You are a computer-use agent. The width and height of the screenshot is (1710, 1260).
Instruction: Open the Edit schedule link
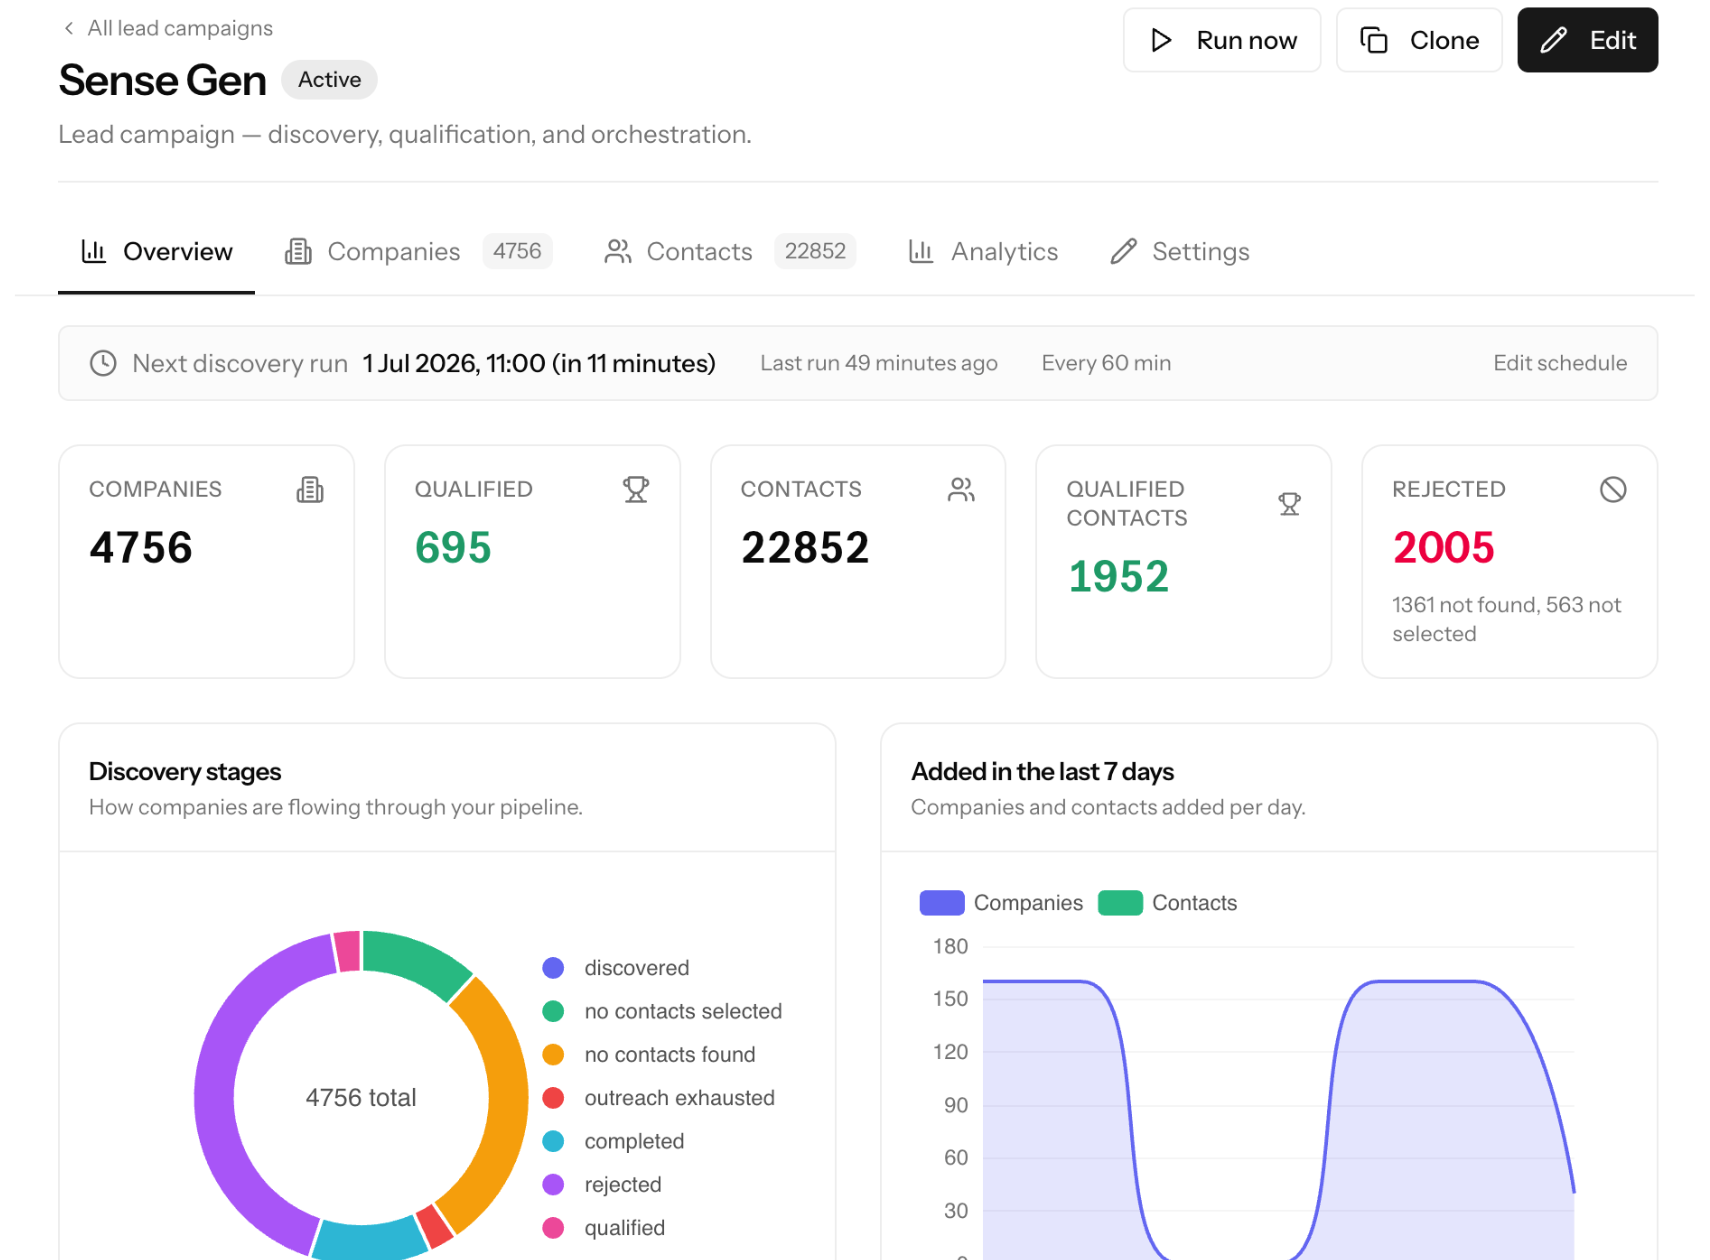click(1559, 363)
